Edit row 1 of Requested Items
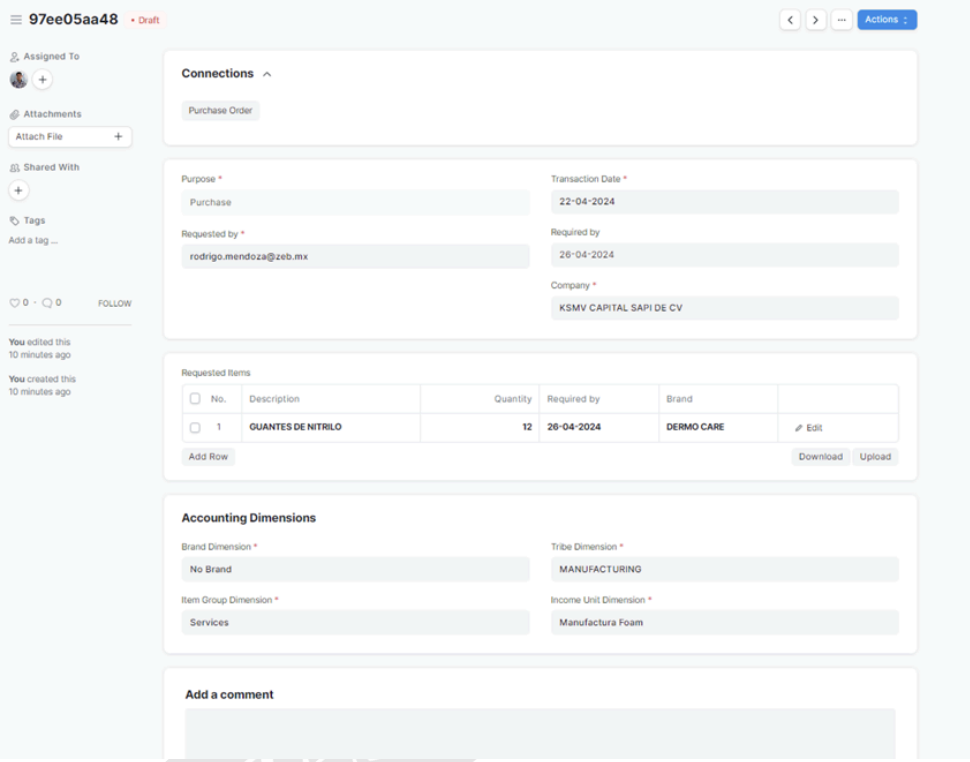 point(809,428)
